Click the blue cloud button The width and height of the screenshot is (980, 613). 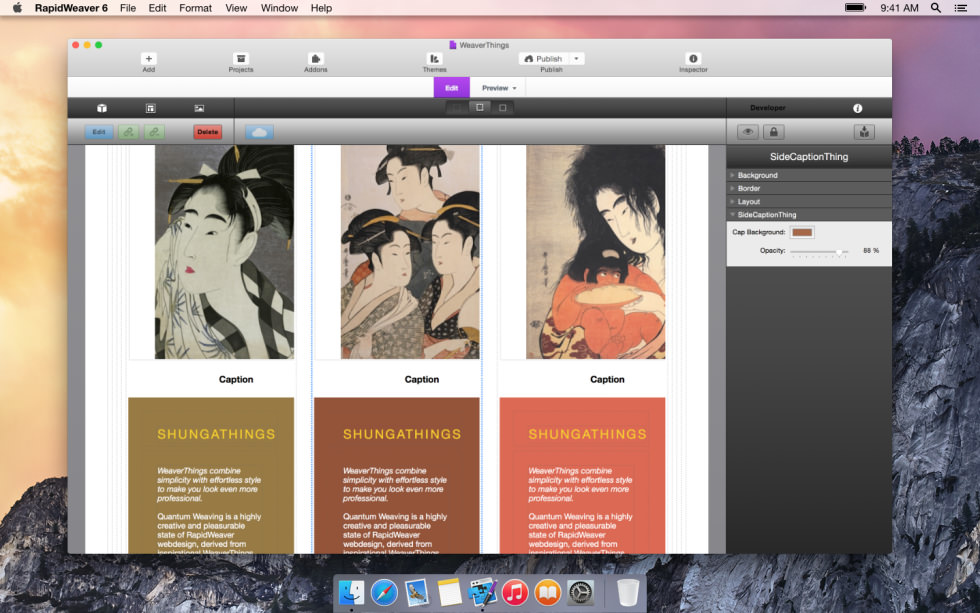coord(259,132)
